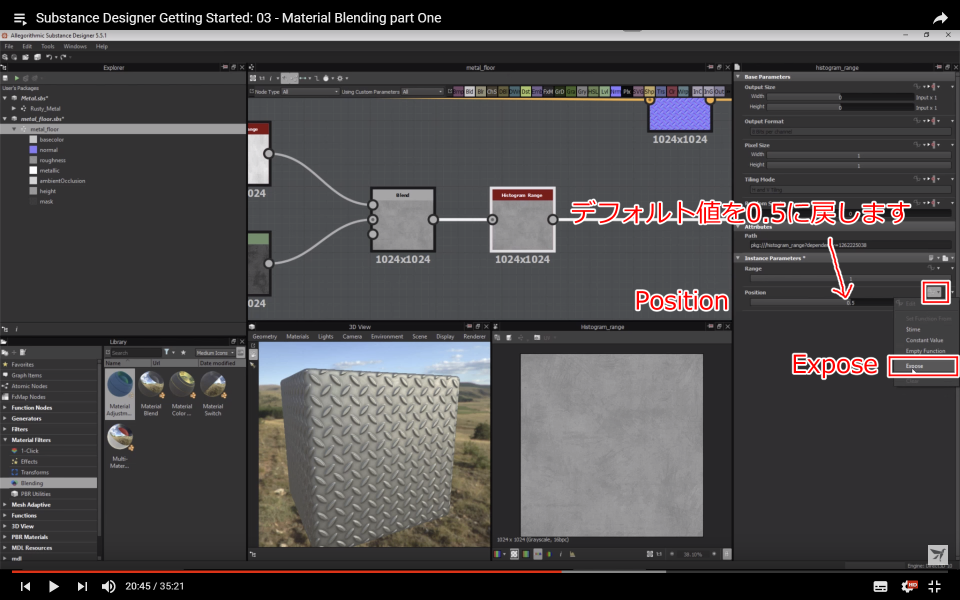Image resolution: width=960 pixels, height=600 pixels.
Task: Choose Constant Value in the context menu
Action: (924, 340)
